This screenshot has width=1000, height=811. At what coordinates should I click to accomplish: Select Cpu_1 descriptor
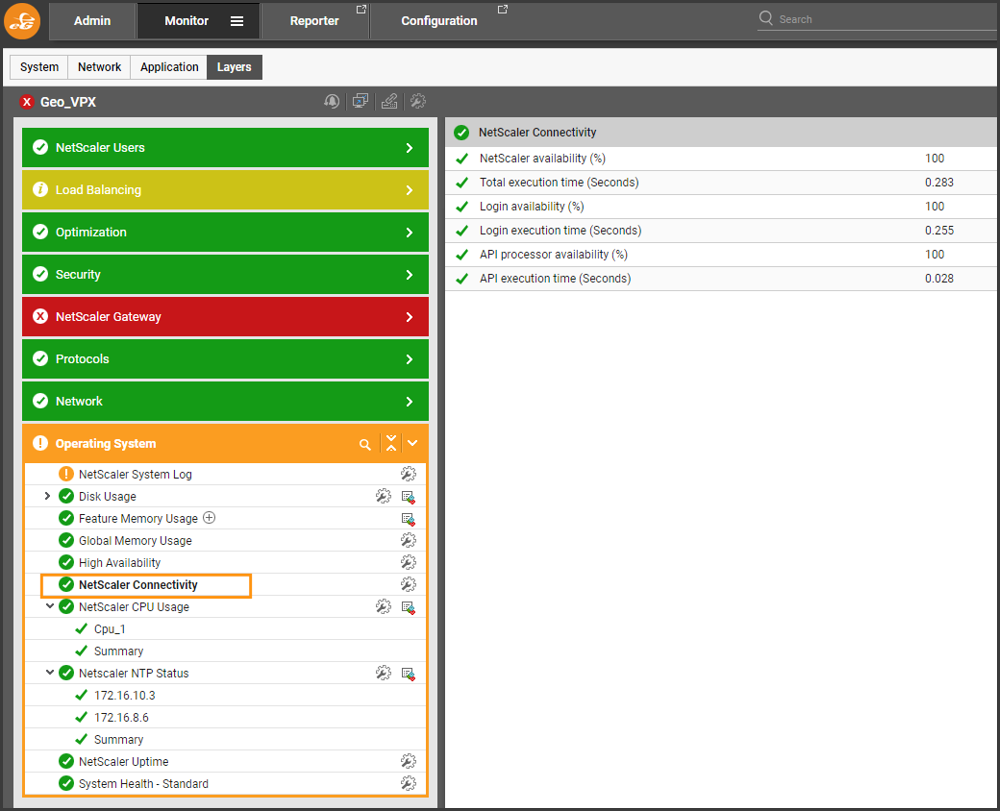coord(110,629)
